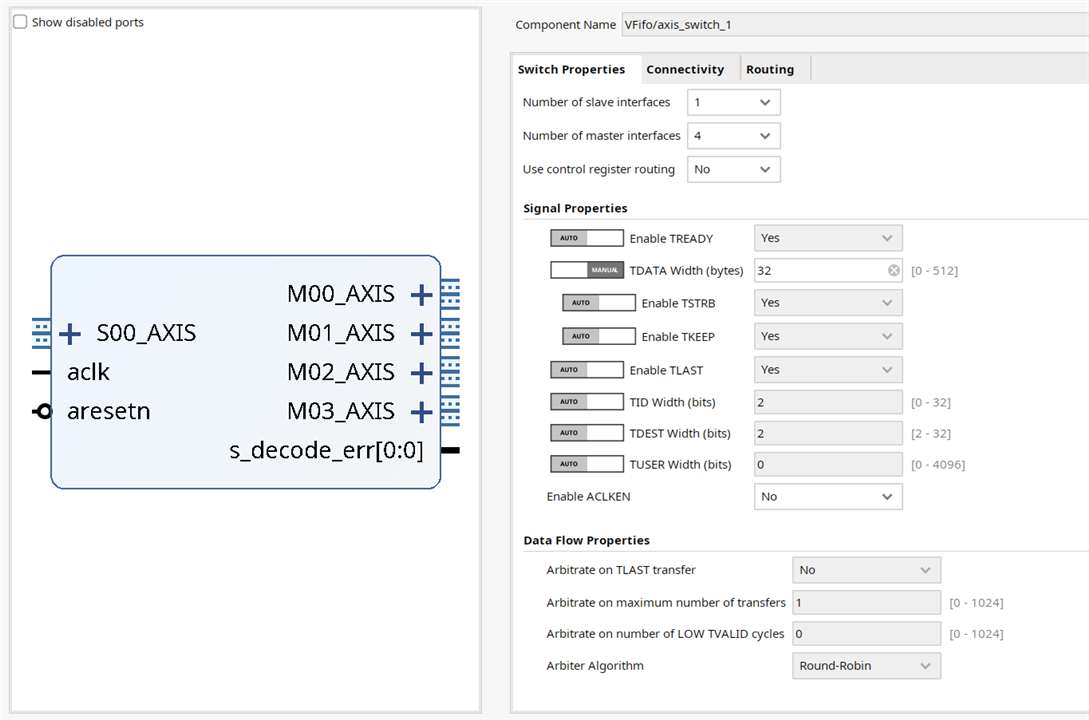Select the S00_AXIS label in the block diagram

pos(147,334)
